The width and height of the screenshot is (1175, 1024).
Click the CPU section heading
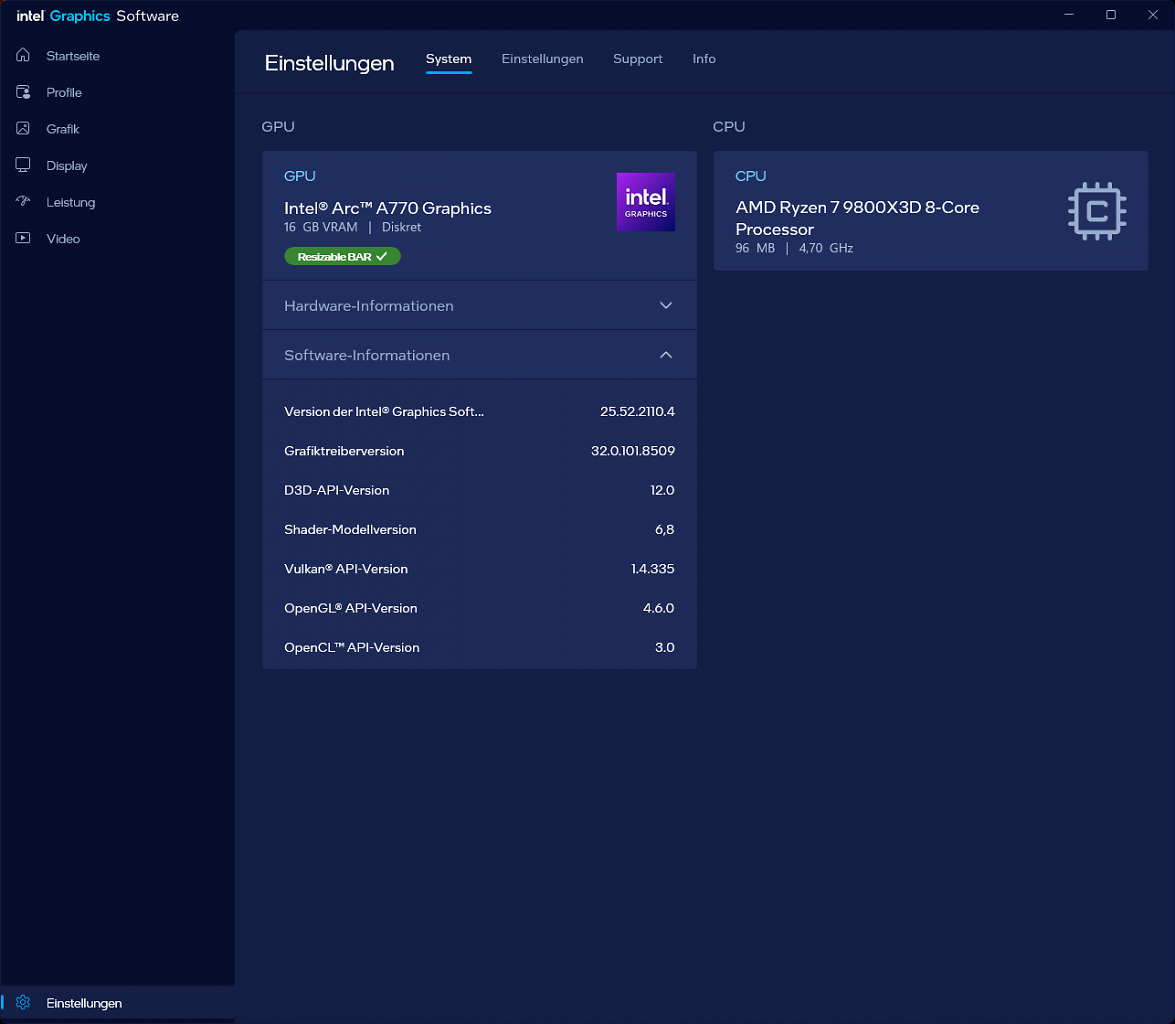pos(729,127)
